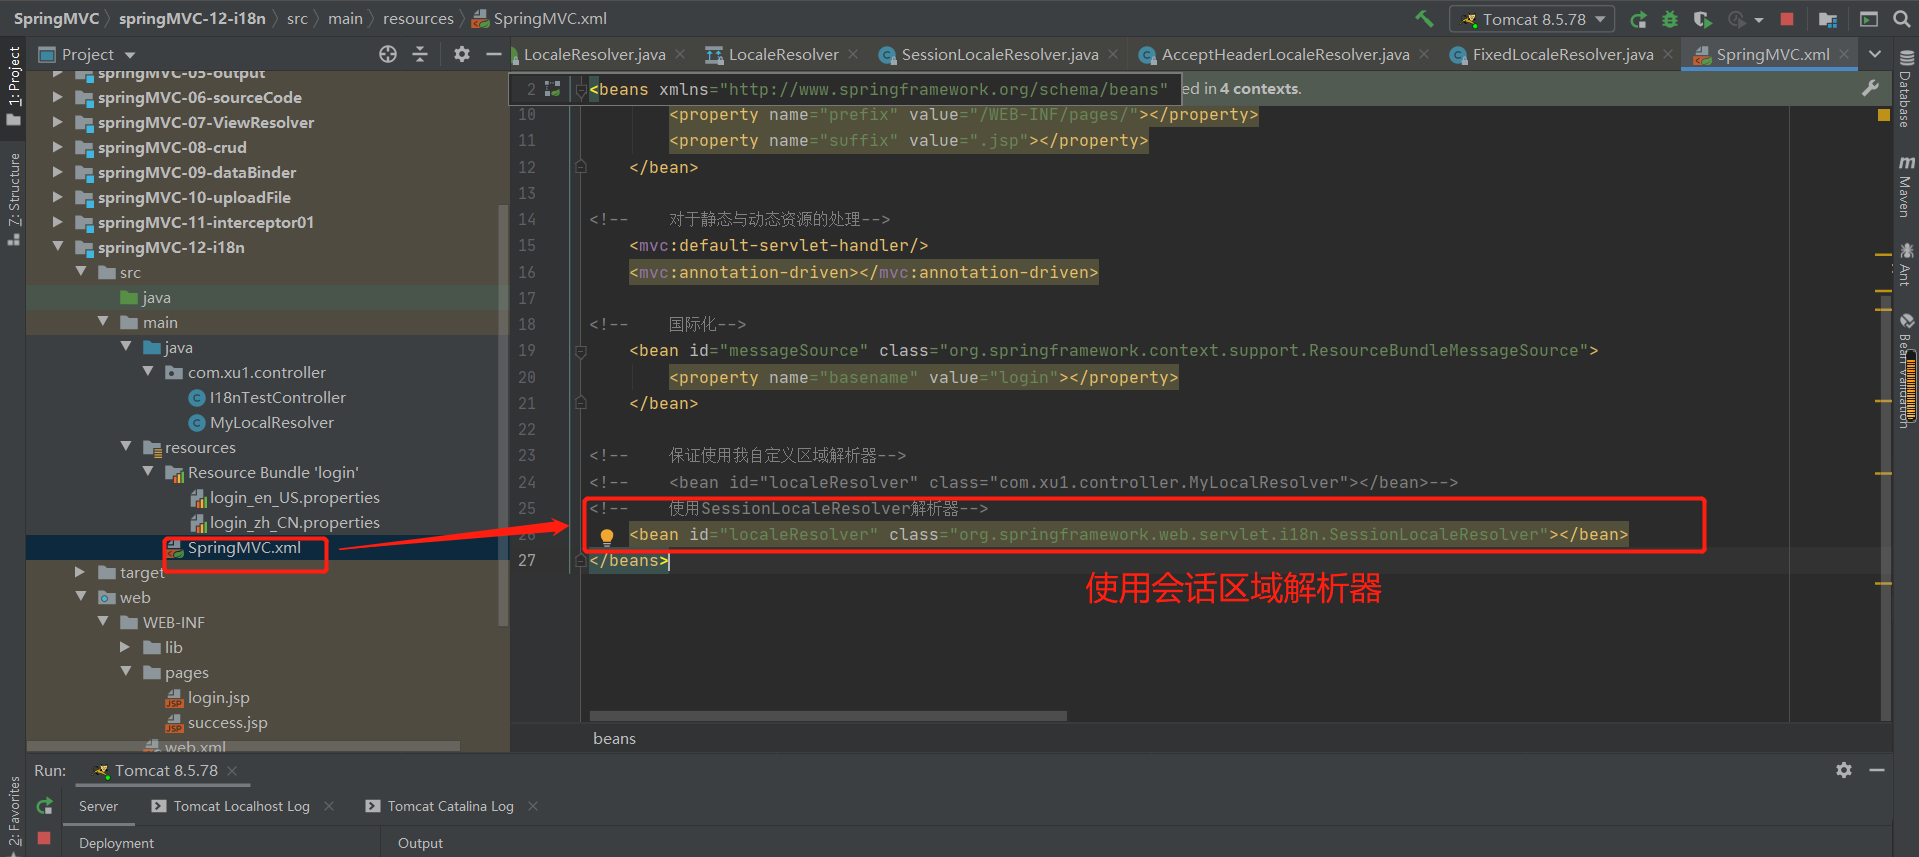Click the wrench icon in editor notification
Image resolution: width=1919 pixels, height=857 pixels.
(x=1870, y=88)
